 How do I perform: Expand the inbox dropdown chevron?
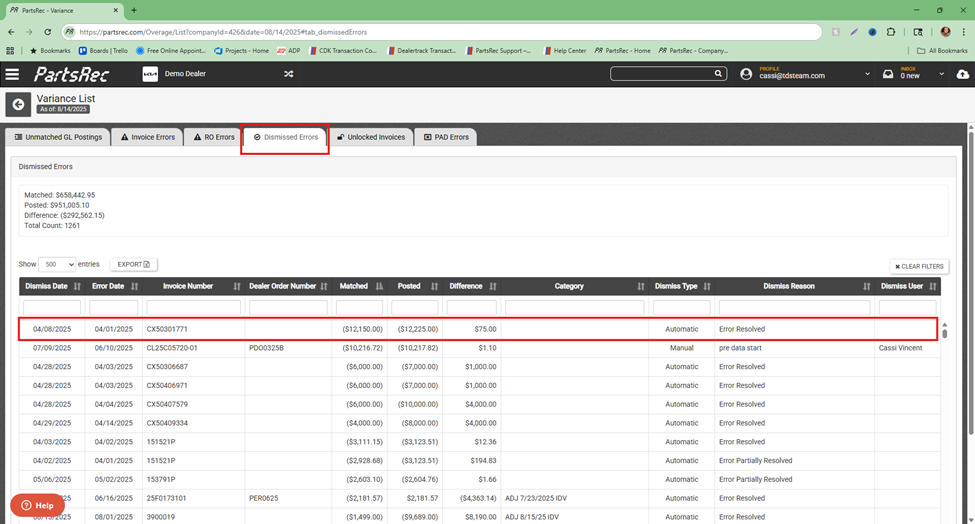click(941, 74)
